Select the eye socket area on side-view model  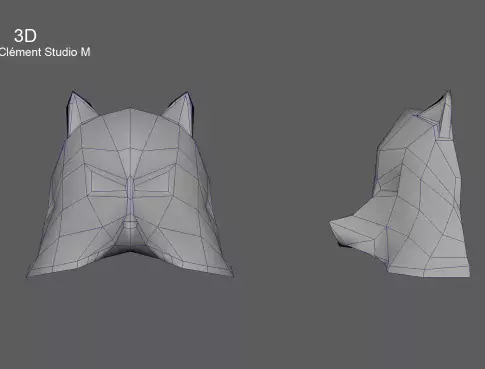click(x=387, y=184)
